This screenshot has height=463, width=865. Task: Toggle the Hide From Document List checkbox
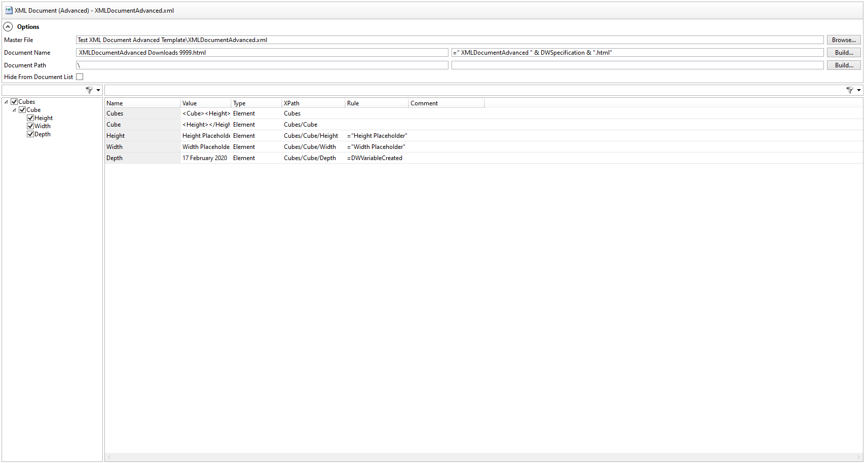[x=80, y=77]
